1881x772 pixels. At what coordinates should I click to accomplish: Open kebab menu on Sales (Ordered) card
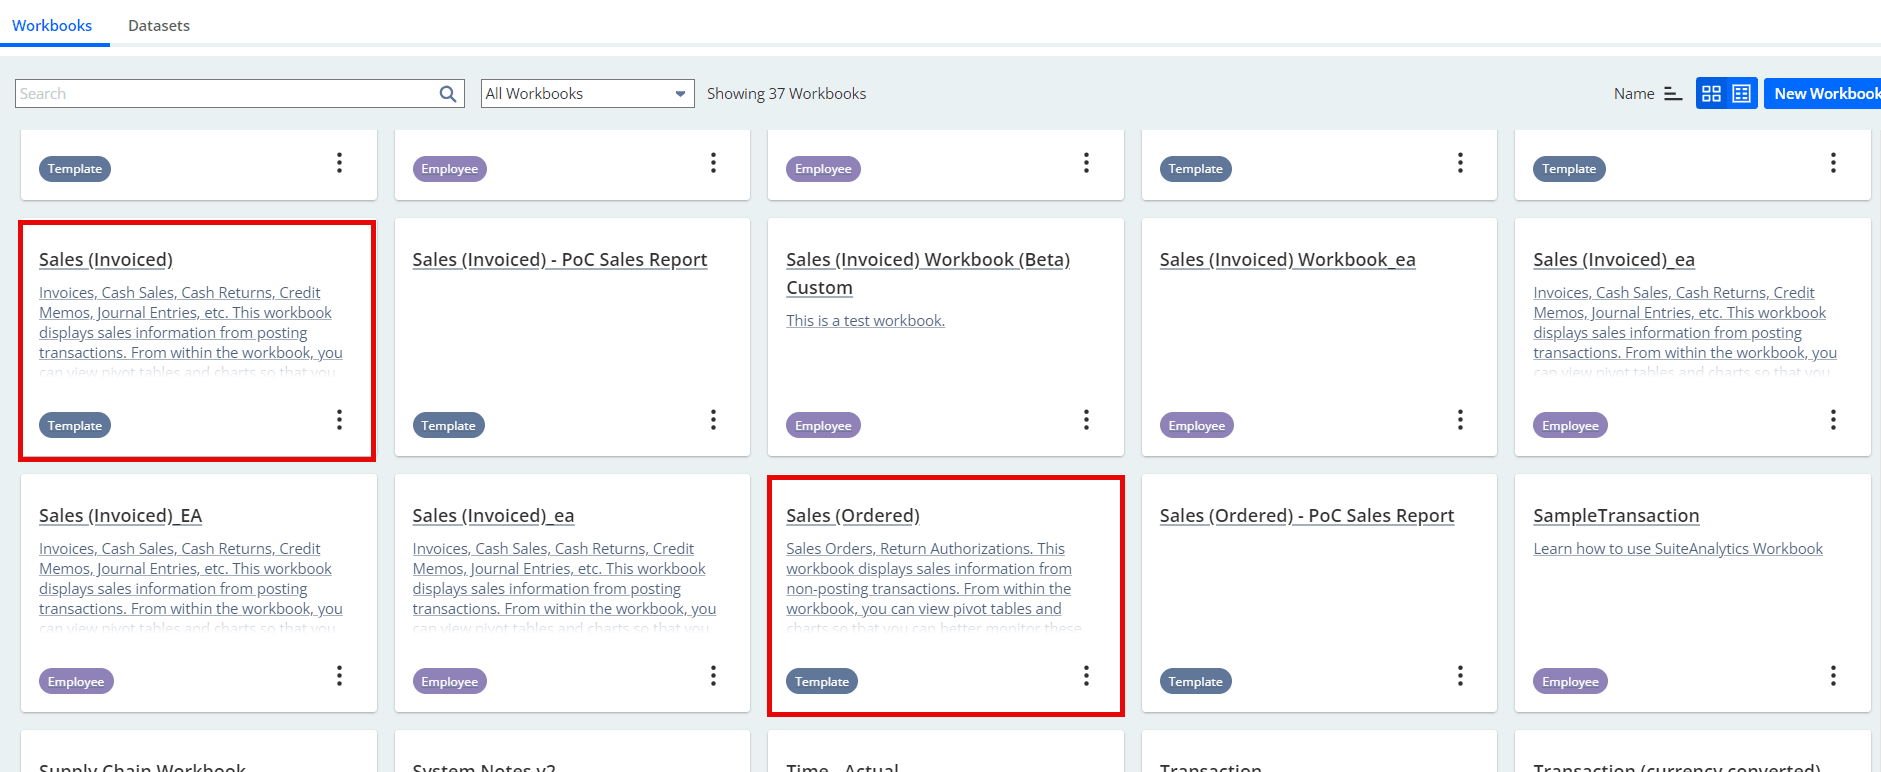[x=1086, y=675]
